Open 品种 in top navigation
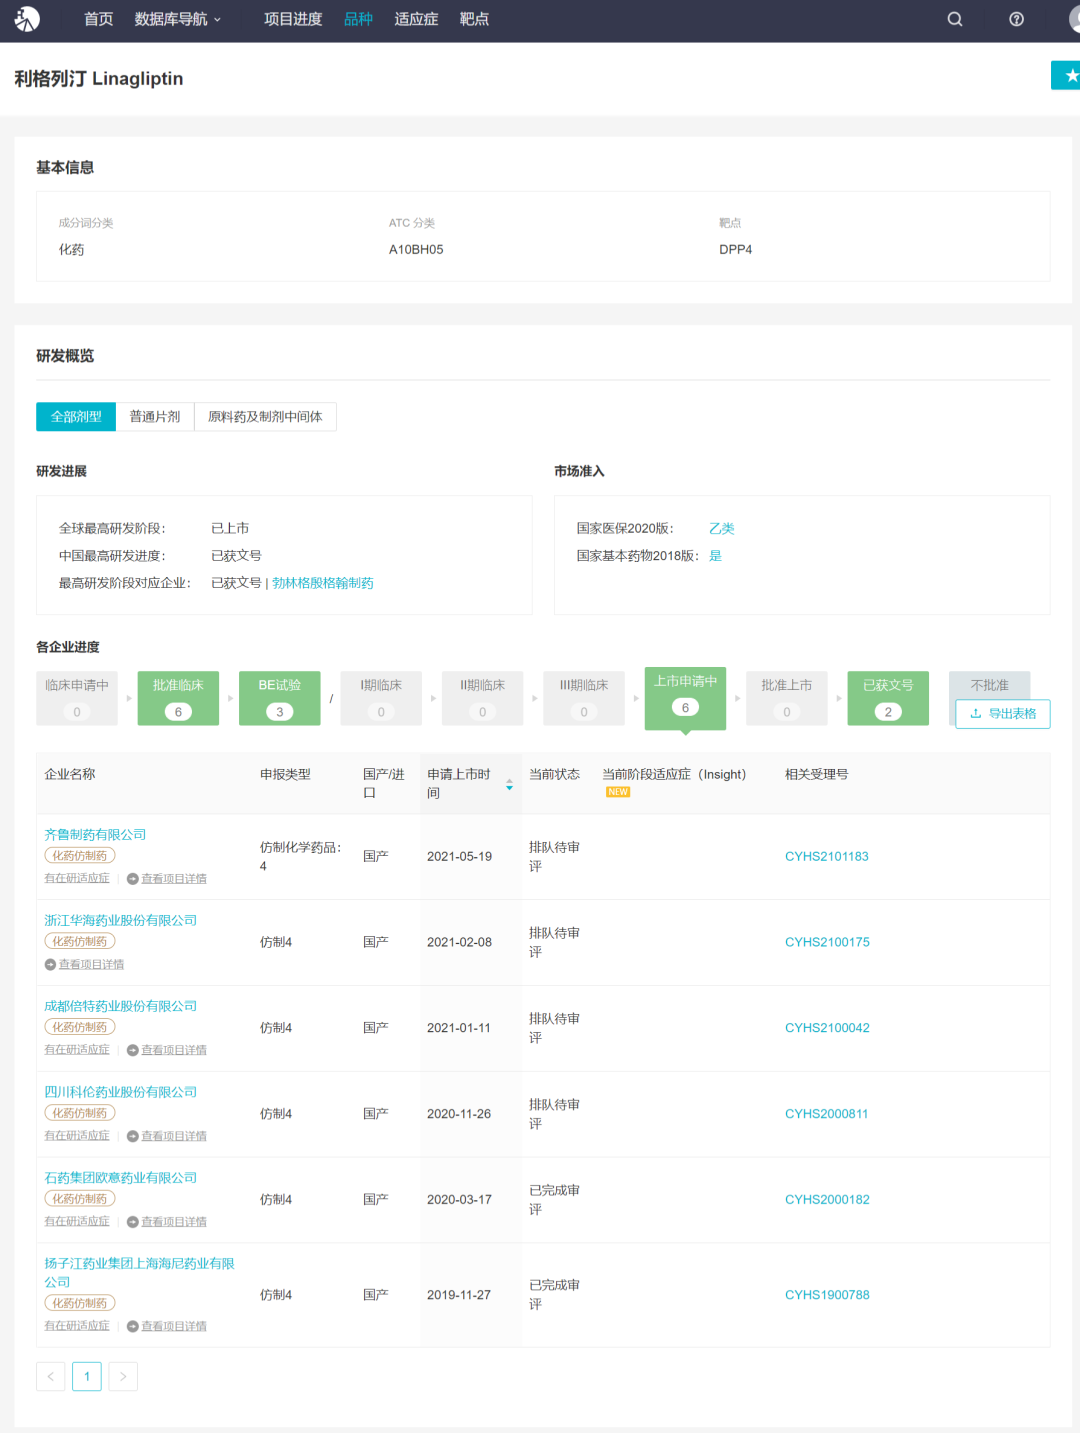1080x1433 pixels. (x=358, y=19)
